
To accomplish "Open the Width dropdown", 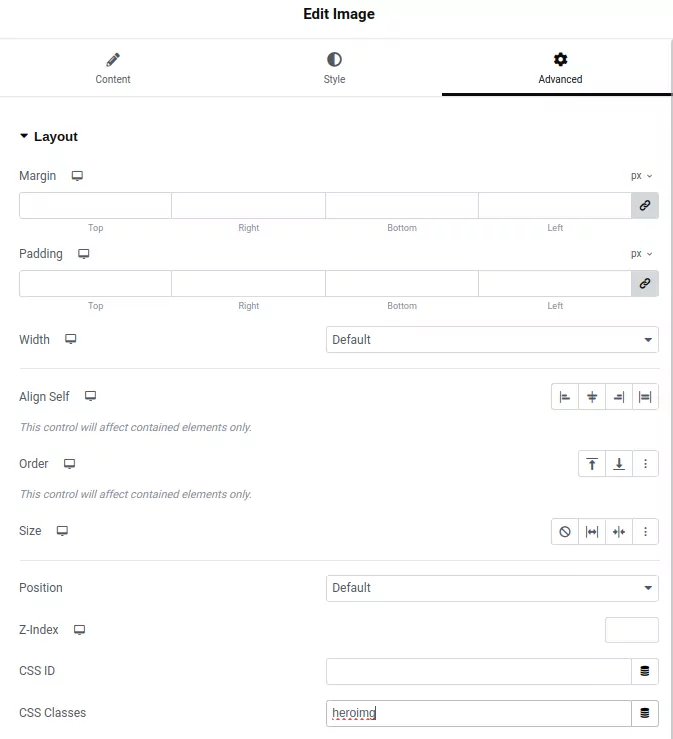I will 492,340.
